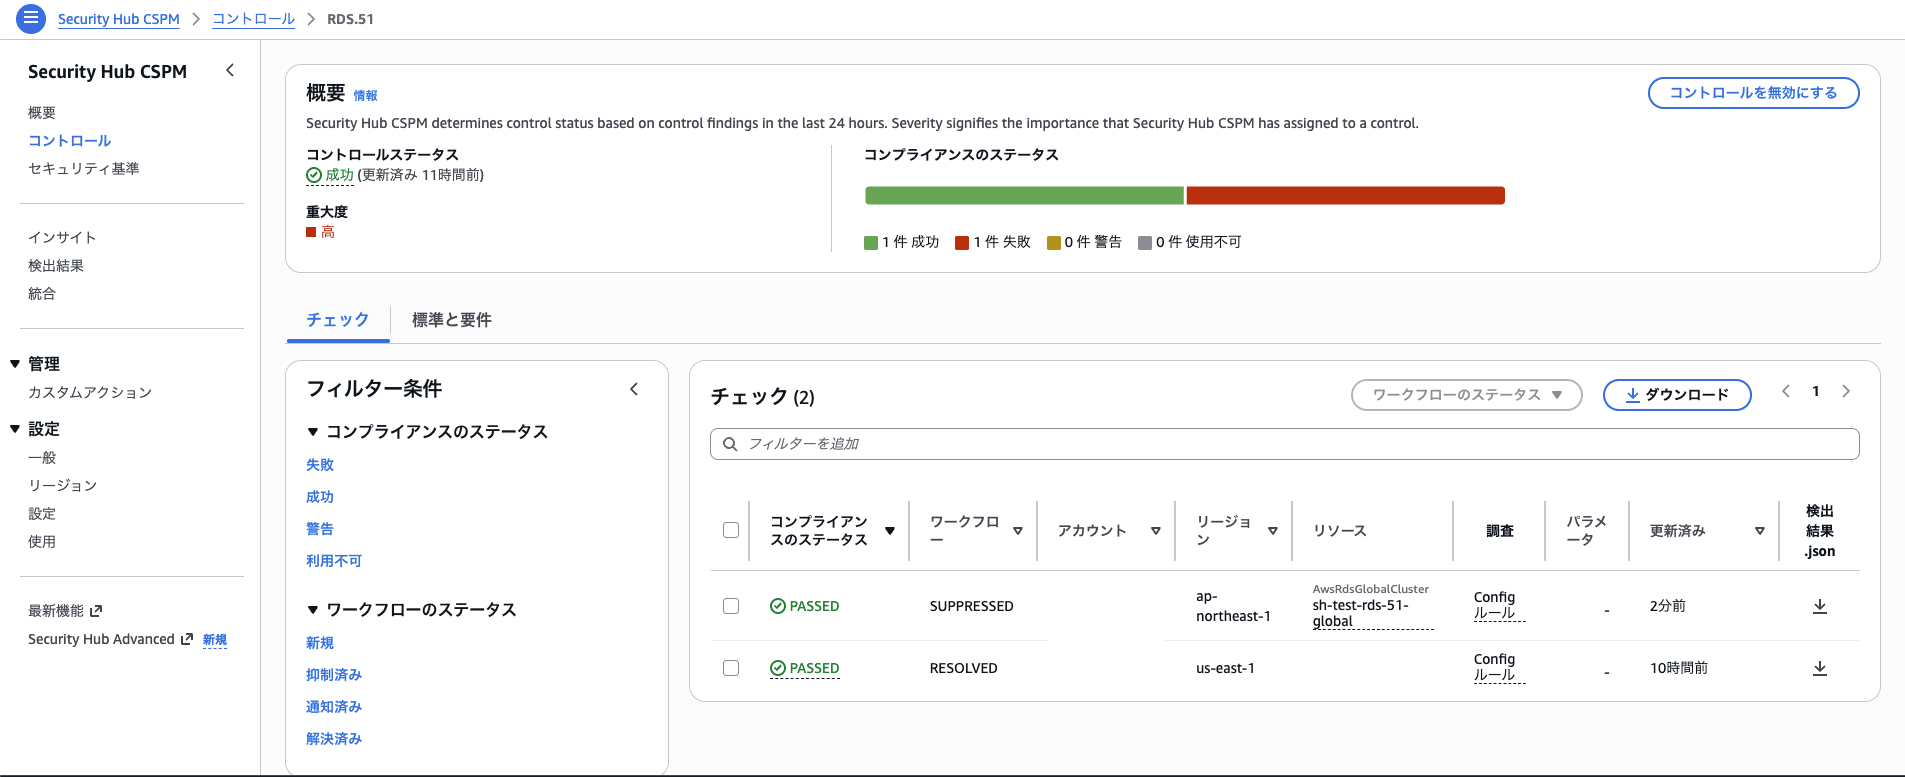Go to next page of checks
The height and width of the screenshot is (777, 1905).
coord(1846,391)
